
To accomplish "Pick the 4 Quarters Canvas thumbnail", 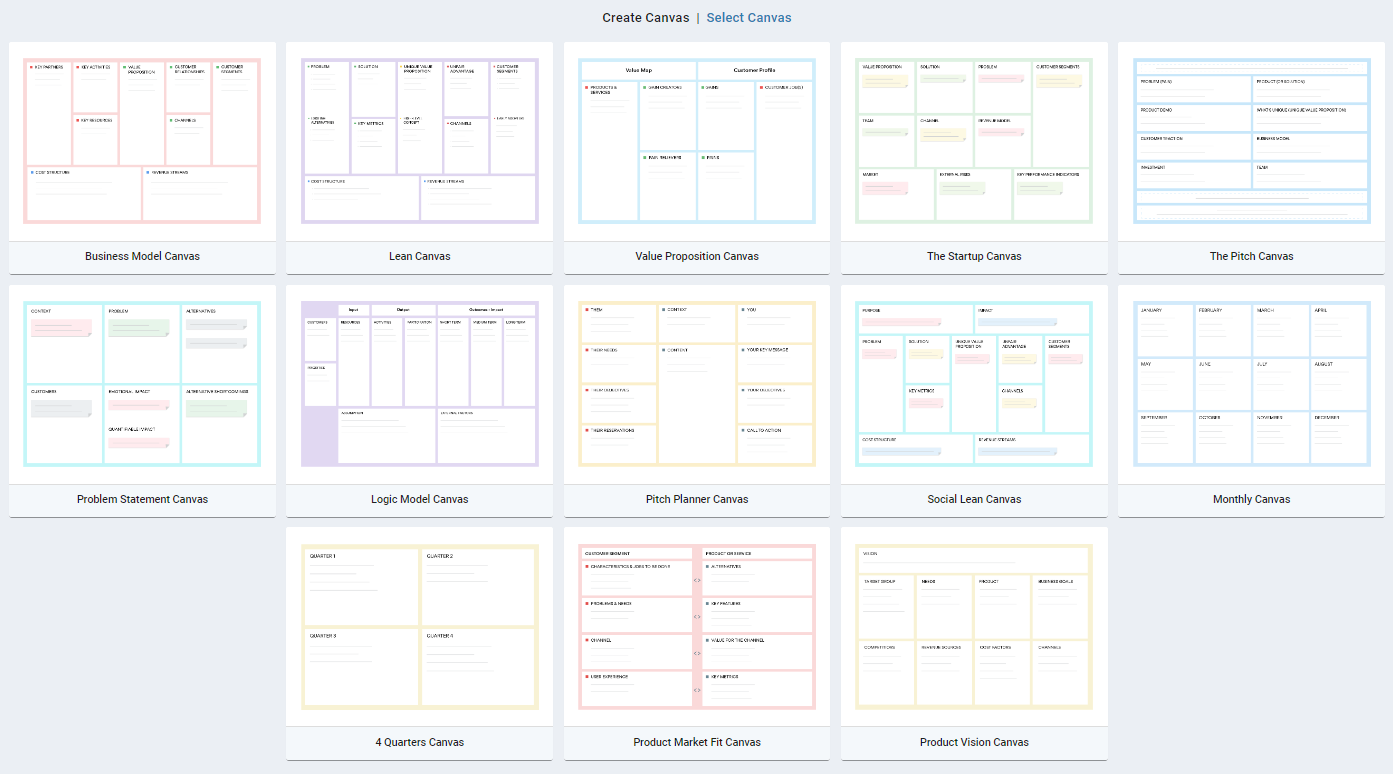I will point(418,626).
